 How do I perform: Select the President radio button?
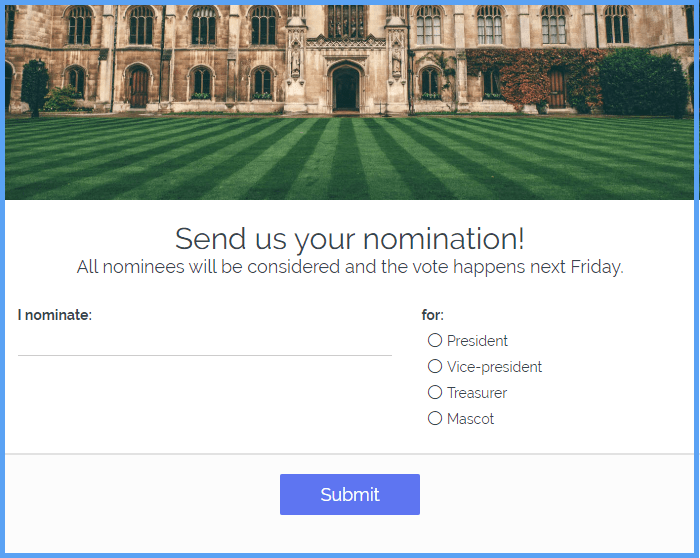point(435,341)
